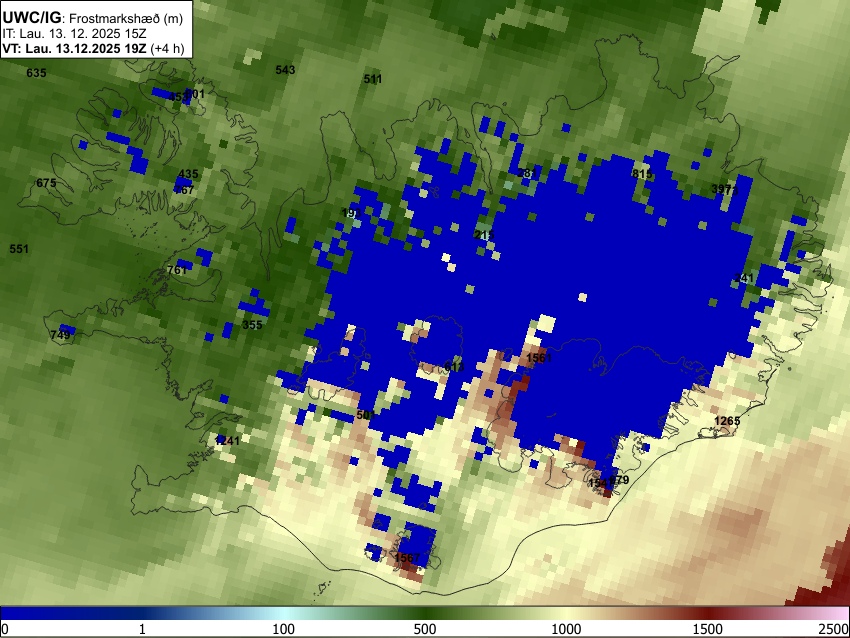Screen dimensions: 850x638
Task: Click the colorbar tick label '1'
Action: click(x=142, y=629)
